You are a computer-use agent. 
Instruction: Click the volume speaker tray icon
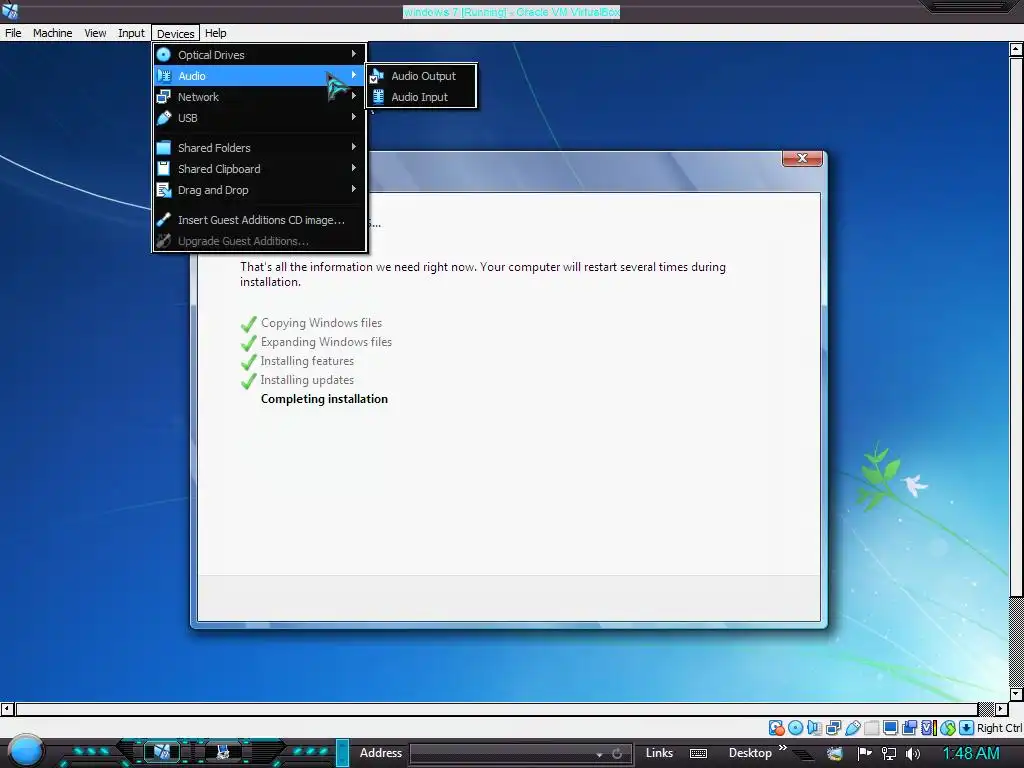coord(913,753)
